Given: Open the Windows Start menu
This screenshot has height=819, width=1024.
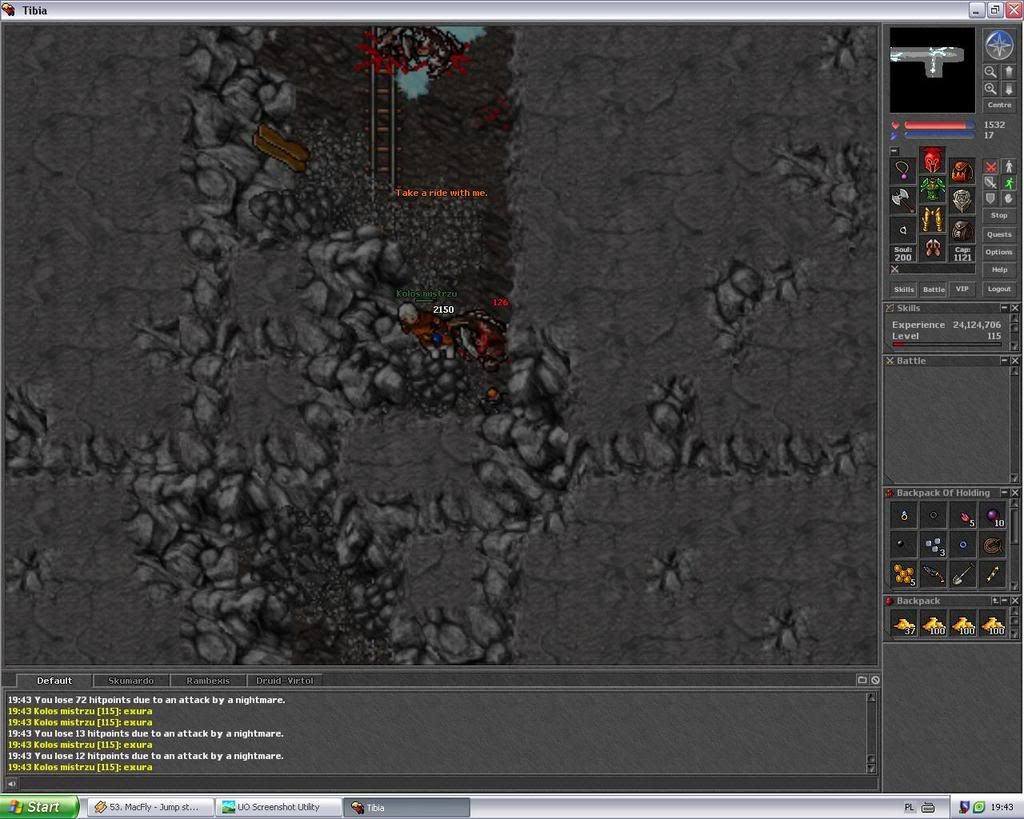Looking at the screenshot, I should tap(40, 807).
